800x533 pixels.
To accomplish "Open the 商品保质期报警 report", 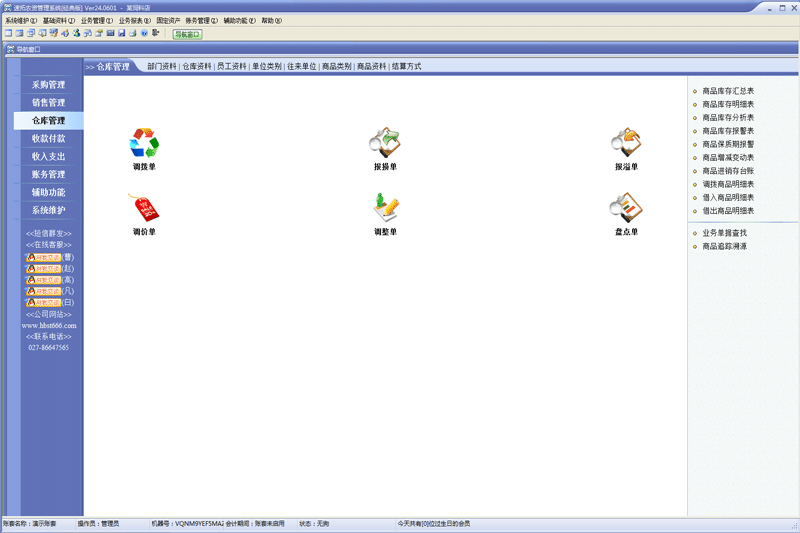I will click(728, 144).
